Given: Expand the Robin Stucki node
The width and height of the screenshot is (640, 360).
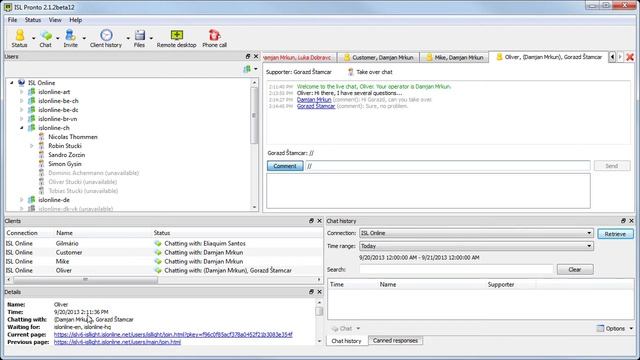Looking at the screenshot, I should (x=31, y=146).
